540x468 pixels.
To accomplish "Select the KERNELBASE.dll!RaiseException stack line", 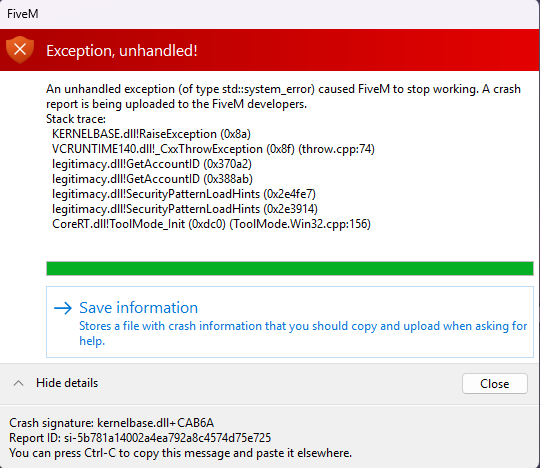I will [151, 134].
